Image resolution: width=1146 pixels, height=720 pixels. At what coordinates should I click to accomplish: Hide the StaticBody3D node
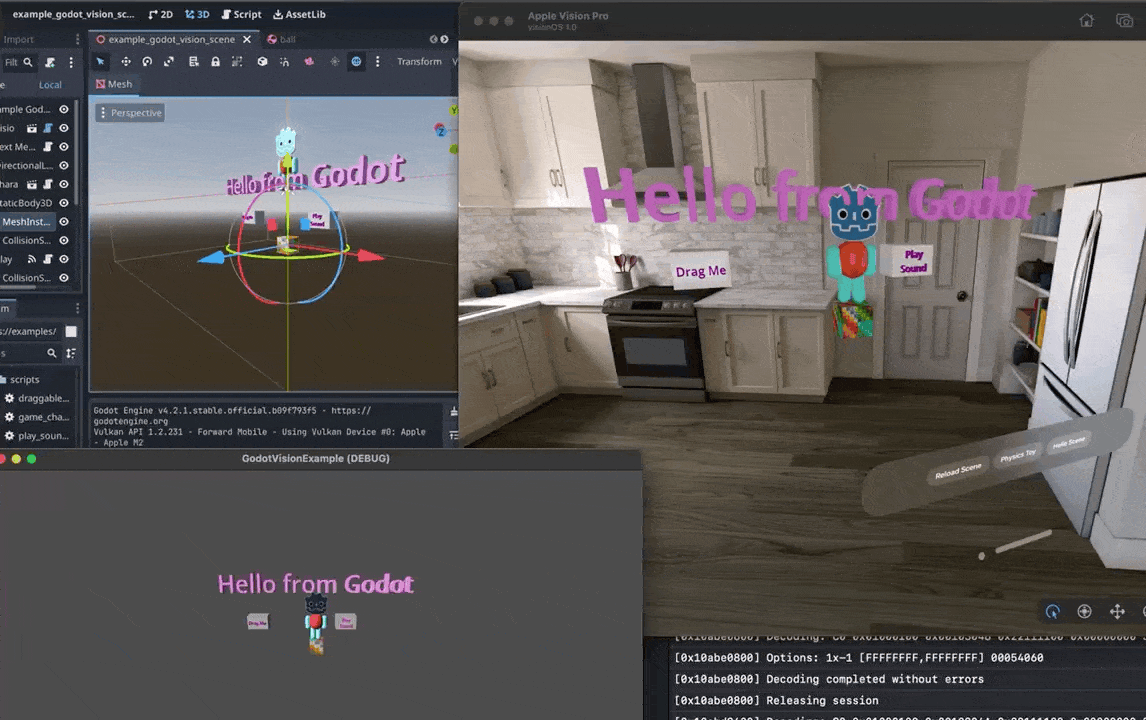(x=64, y=202)
